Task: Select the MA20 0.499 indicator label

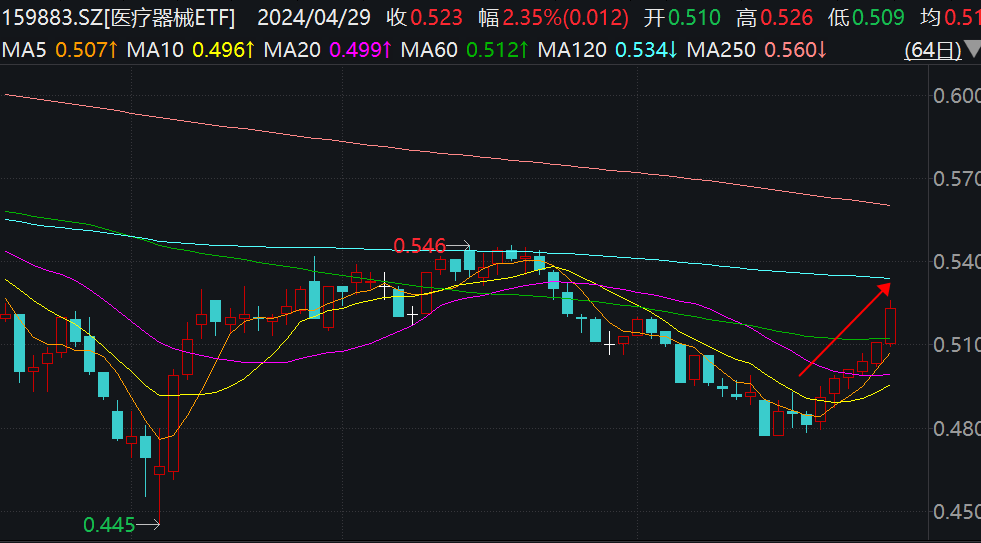Action: click(x=328, y=49)
